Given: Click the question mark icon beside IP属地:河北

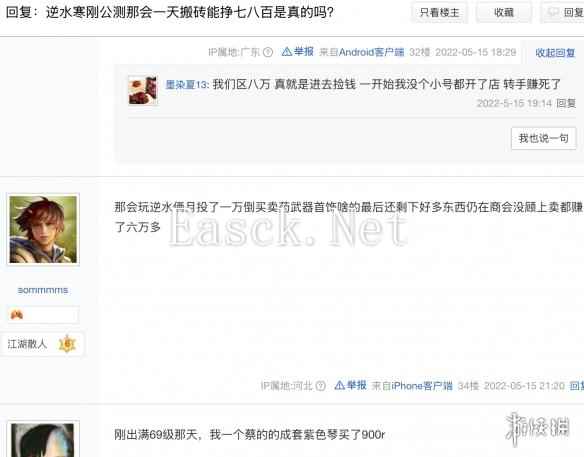Looking at the screenshot, I should 320,386.
